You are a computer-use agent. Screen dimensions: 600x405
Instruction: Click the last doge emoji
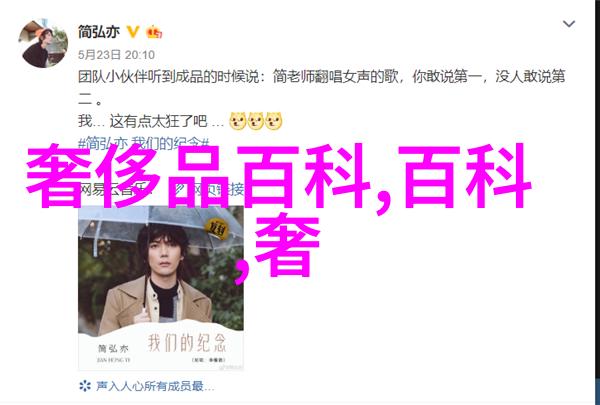tap(274, 121)
